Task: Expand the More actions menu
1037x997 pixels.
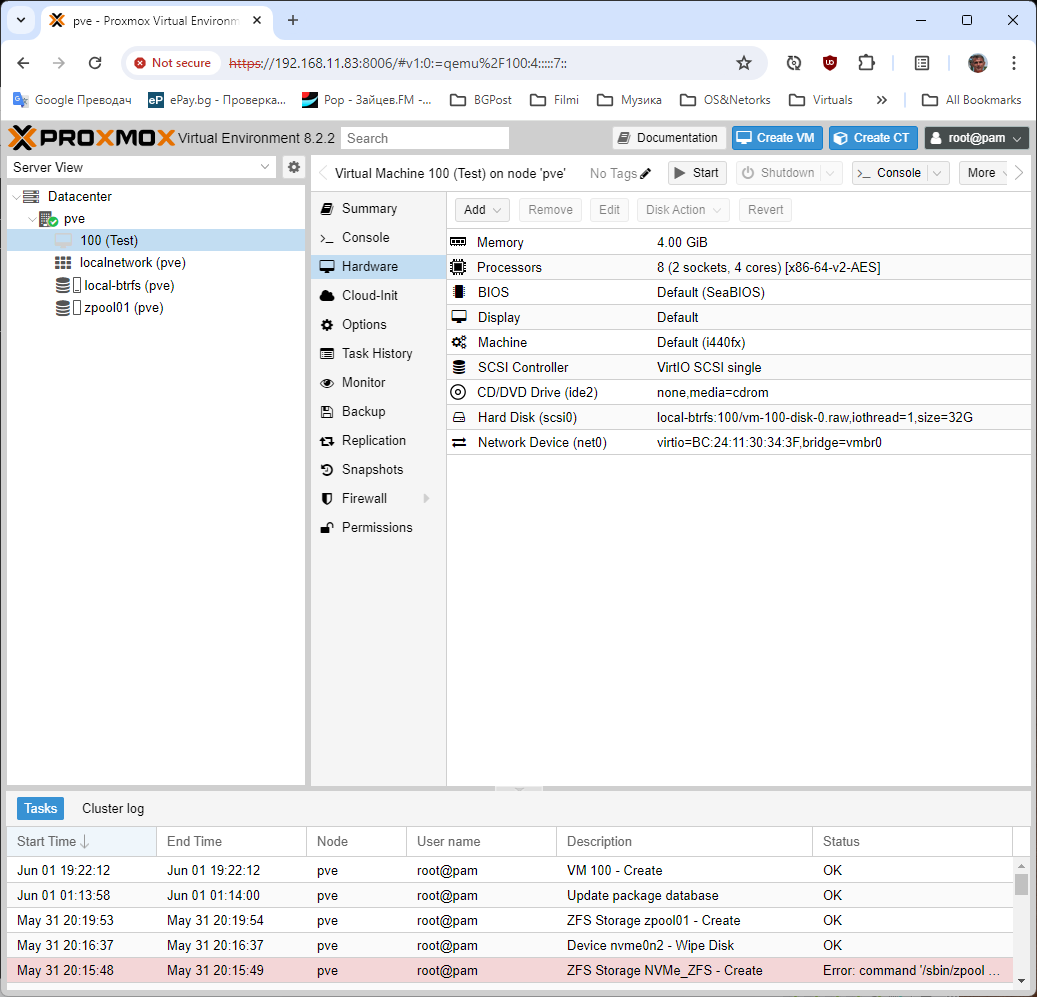Action: 985,173
